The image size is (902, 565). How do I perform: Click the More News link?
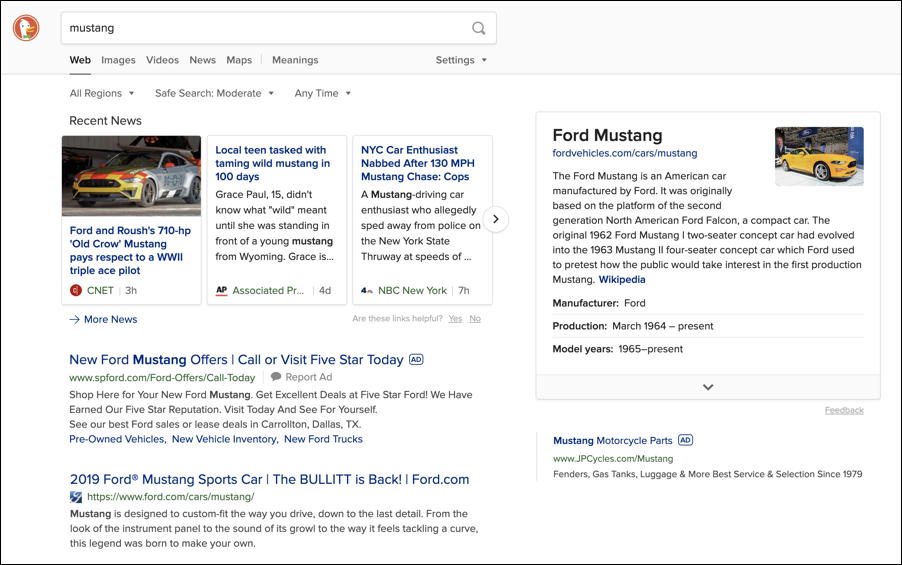coord(110,319)
